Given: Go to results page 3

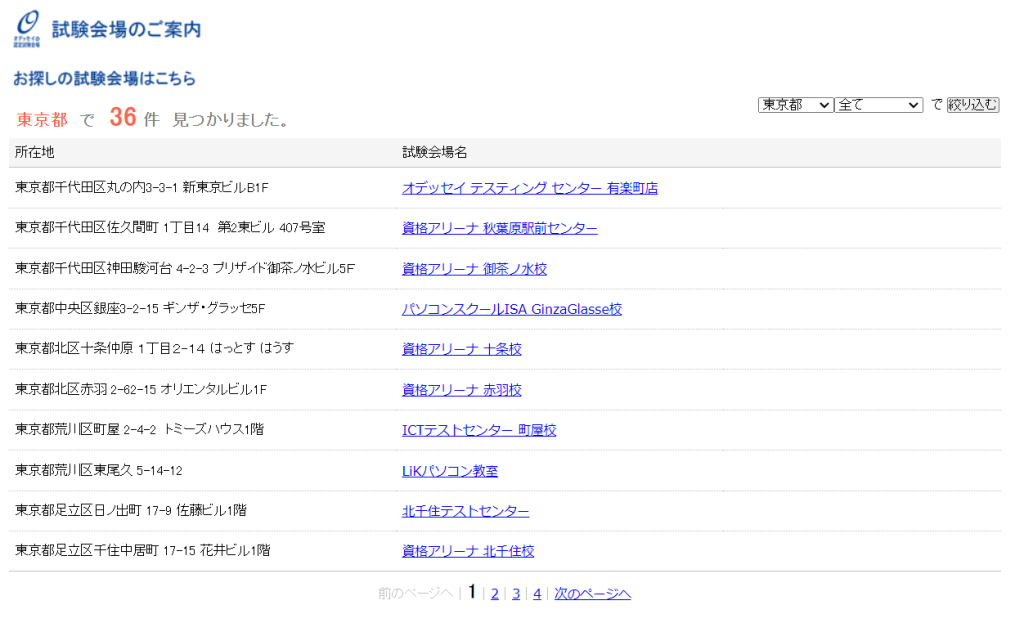Looking at the screenshot, I should click(516, 593).
